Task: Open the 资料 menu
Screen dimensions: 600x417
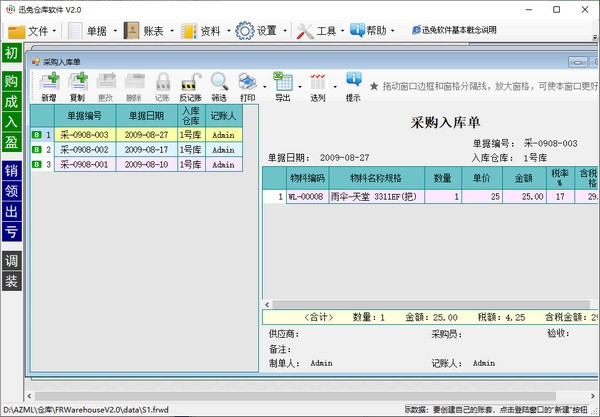Action: [202, 31]
